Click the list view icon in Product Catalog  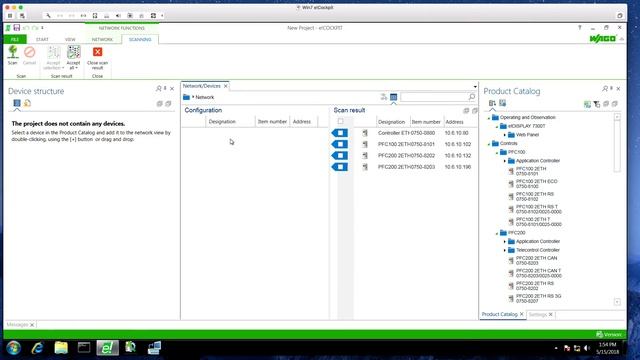point(492,103)
